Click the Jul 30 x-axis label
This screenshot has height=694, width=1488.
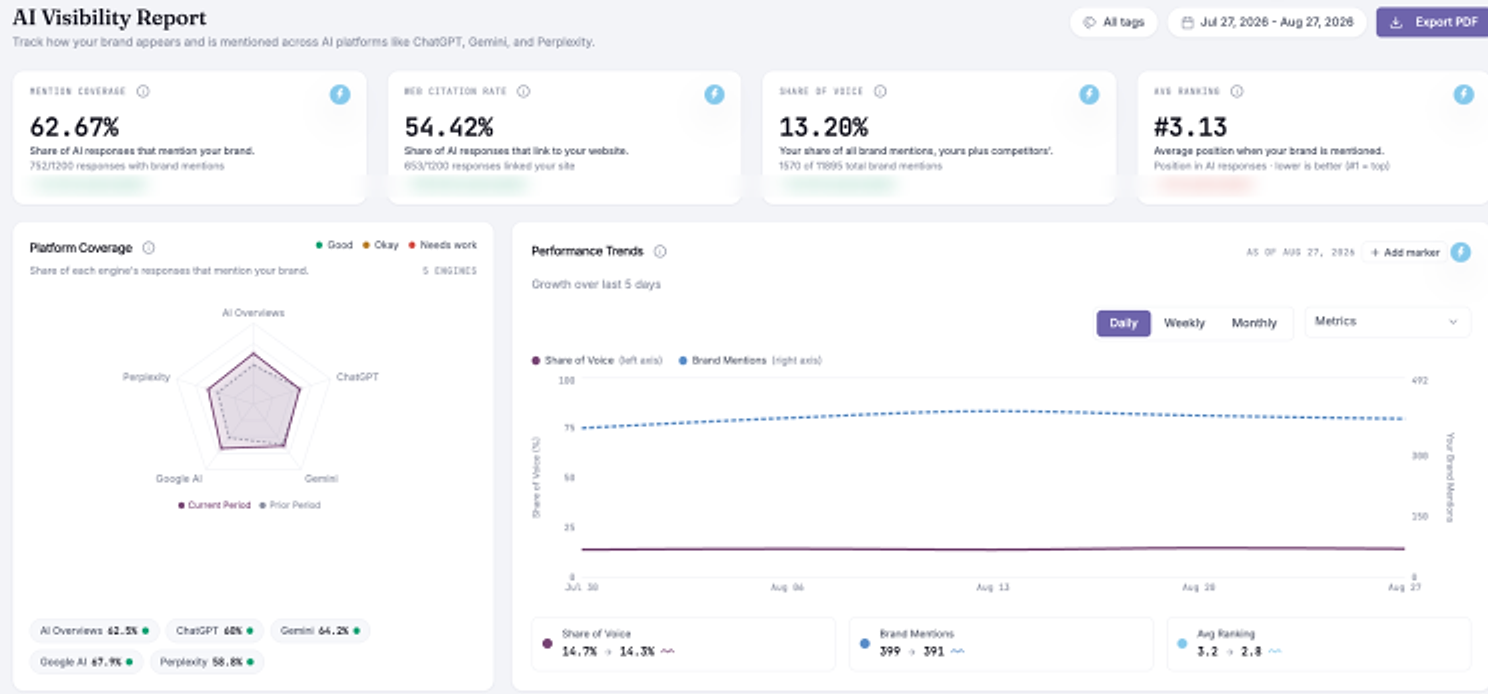click(581, 588)
